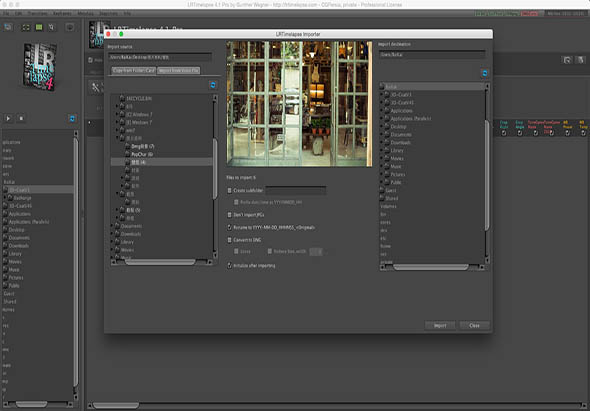Toggle the Crop Angle column checkbox
This screenshot has width=590, height=411.
(520, 133)
